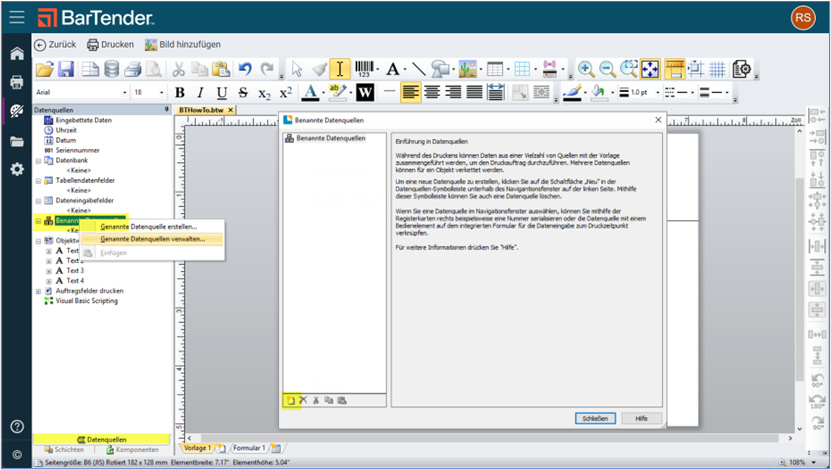
Task: Expand the Text 3 tree node
Action: click(49, 270)
